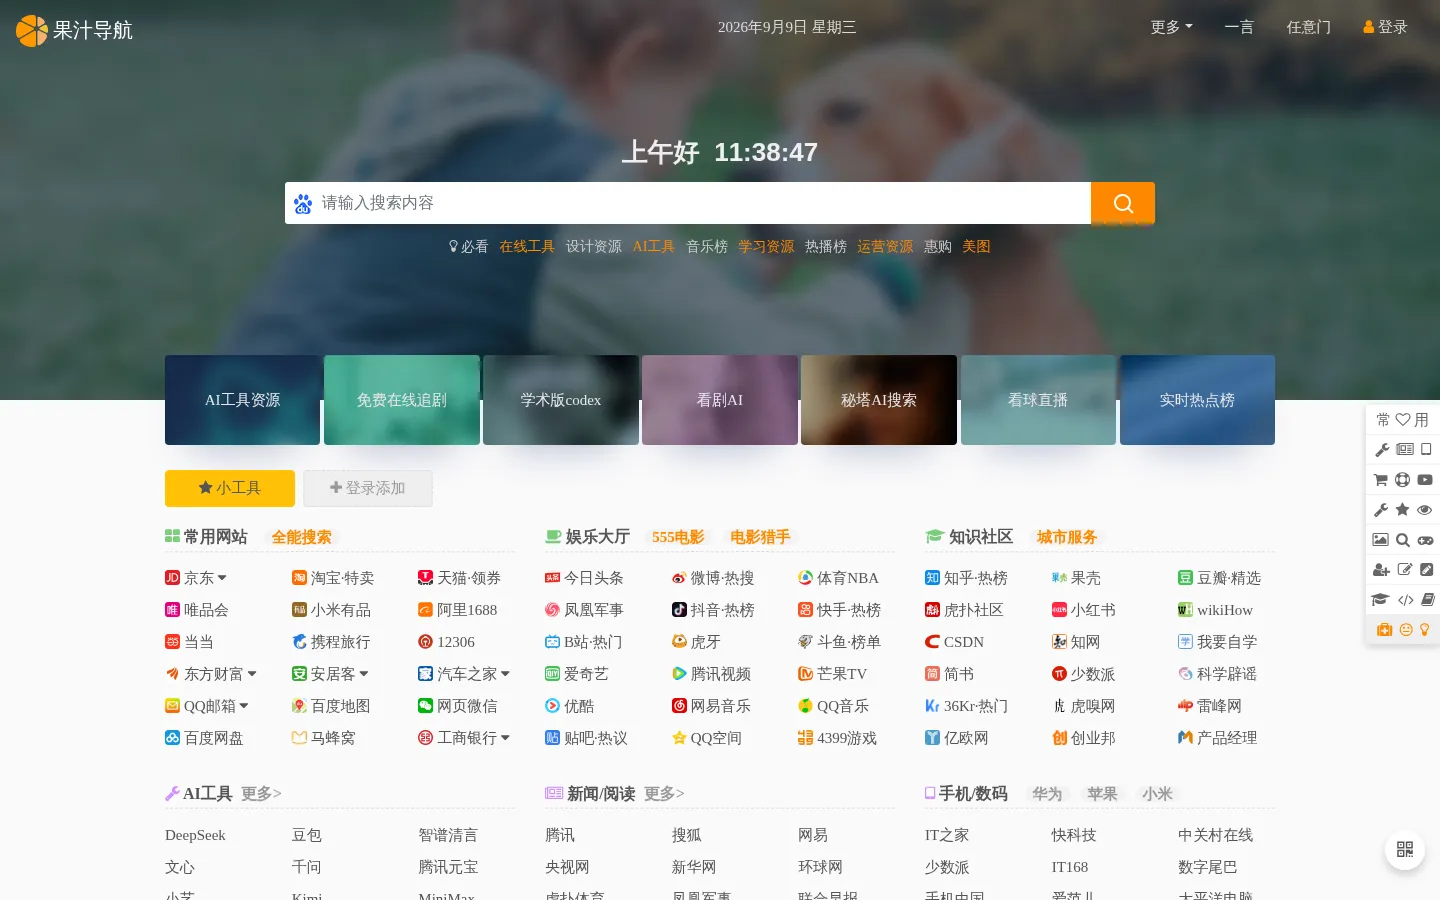Click the newspaper icon in sidebar
Image resolution: width=1440 pixels, height=900 pixels.
point(1405,450)
